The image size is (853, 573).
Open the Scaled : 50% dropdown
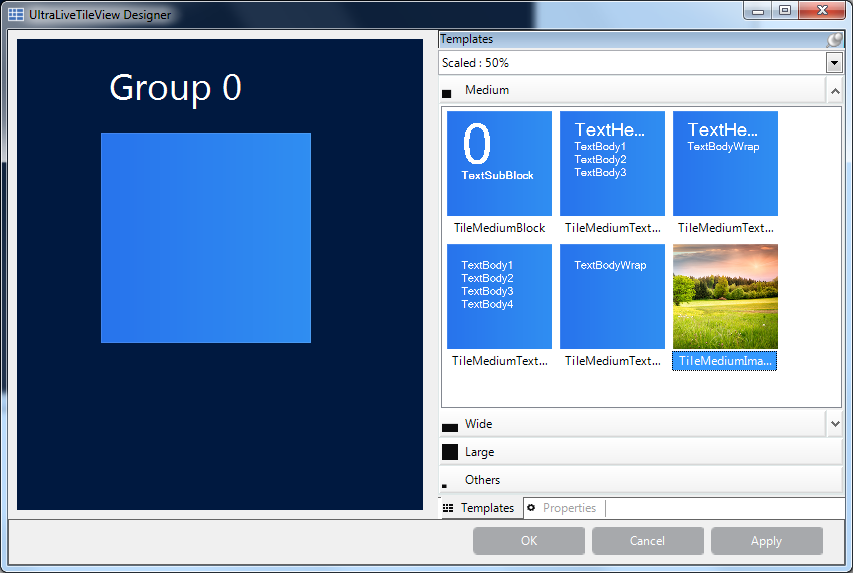coord(834,63)
